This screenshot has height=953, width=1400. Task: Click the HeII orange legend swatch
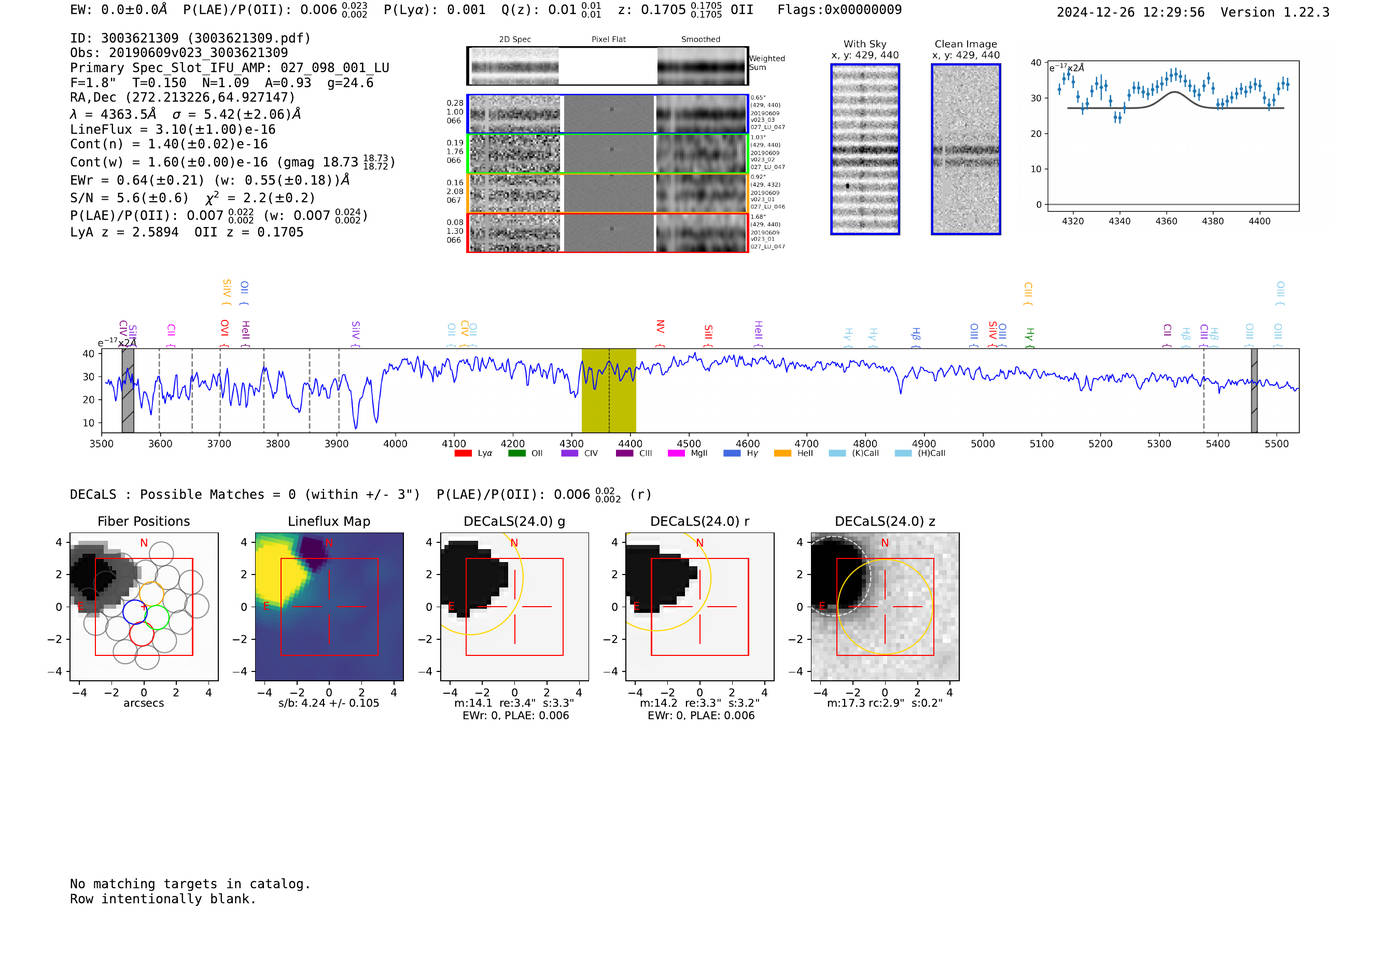[782, 453]
